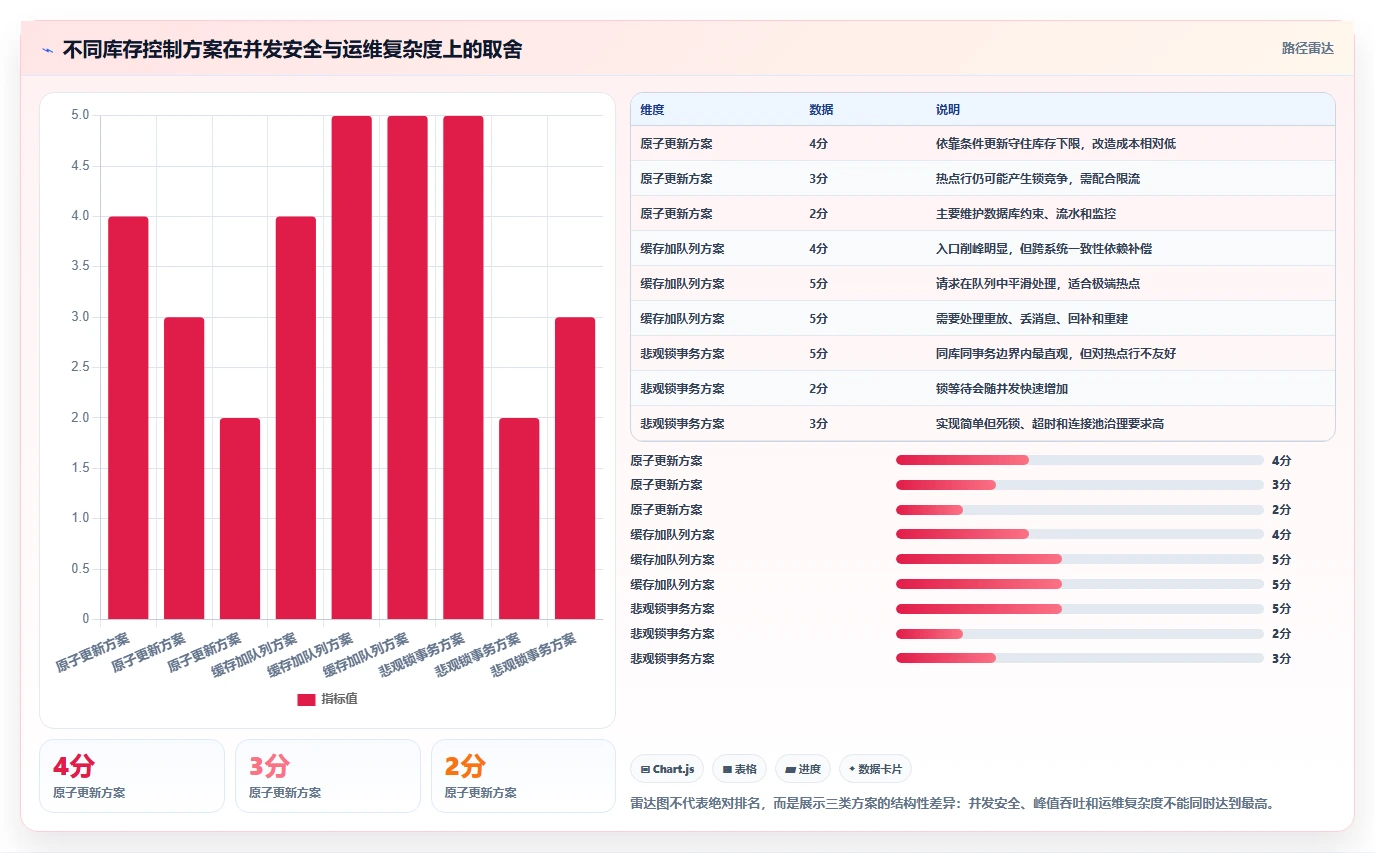Image resolution: width=1375 pixels, height=853 pixels.
Task: Open the 2分 原子更新方案 stat card
Action: (523, 776)
